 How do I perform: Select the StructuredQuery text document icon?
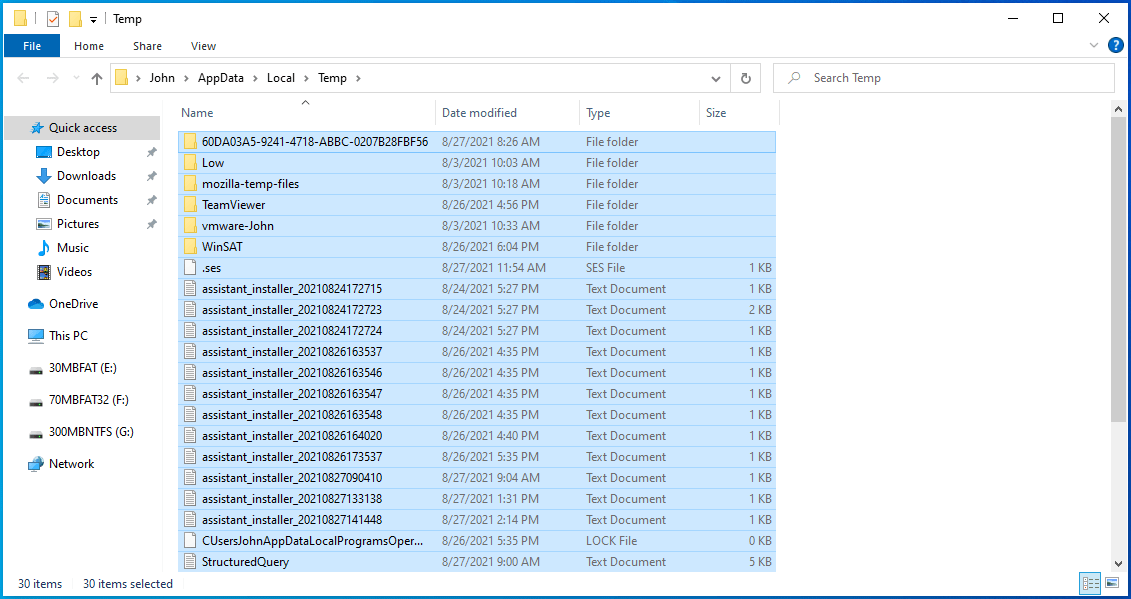click(x=190, y=561)
